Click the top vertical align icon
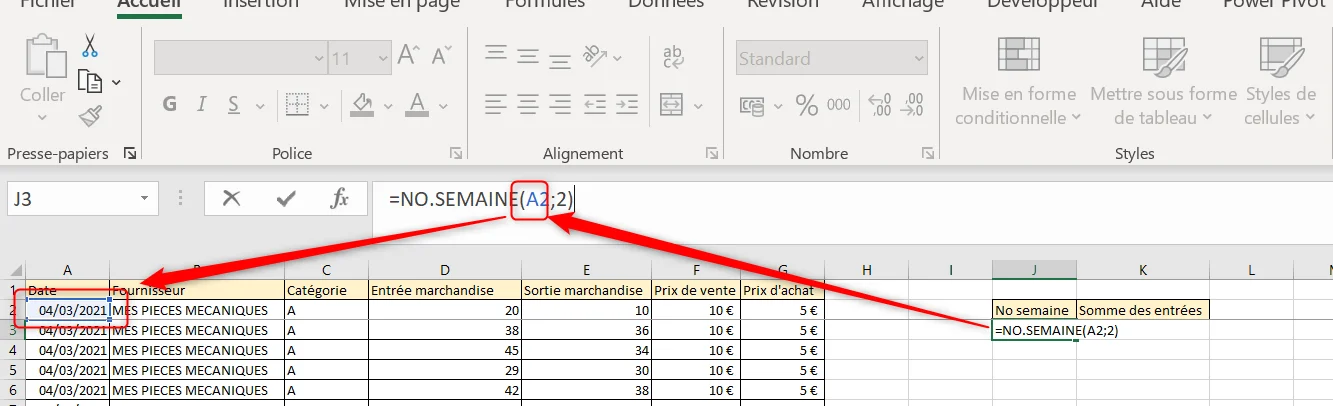The height and width of the screenshot is (406, 1333). [x=496, y=53]
